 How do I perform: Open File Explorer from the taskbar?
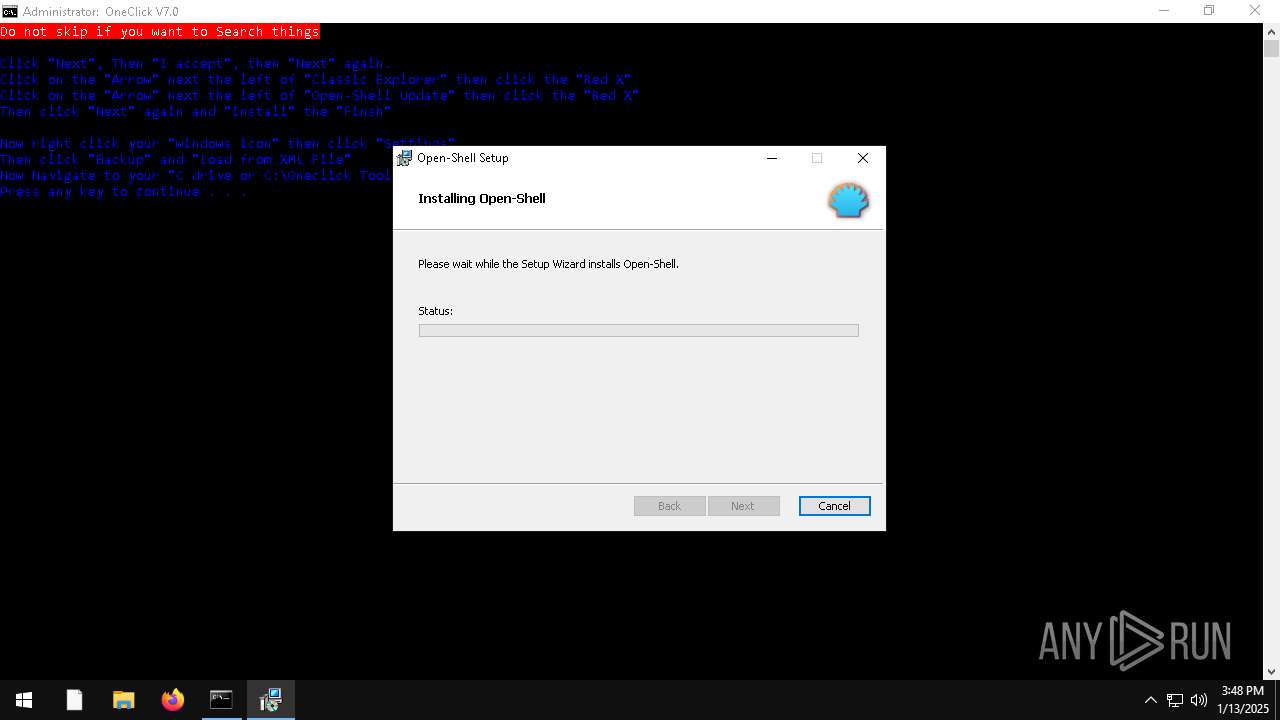pyautogui.click(x=123, y=700)
